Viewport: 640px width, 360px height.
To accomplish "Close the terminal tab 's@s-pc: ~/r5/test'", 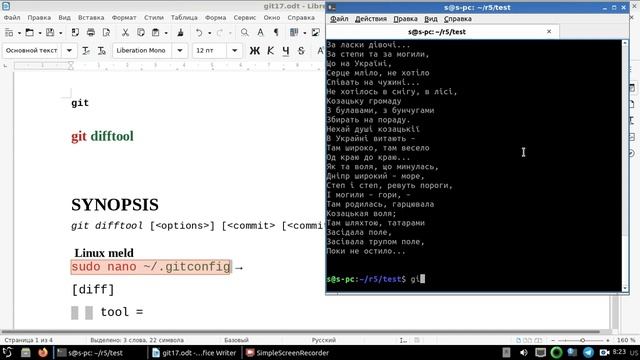I will [549, 31].
